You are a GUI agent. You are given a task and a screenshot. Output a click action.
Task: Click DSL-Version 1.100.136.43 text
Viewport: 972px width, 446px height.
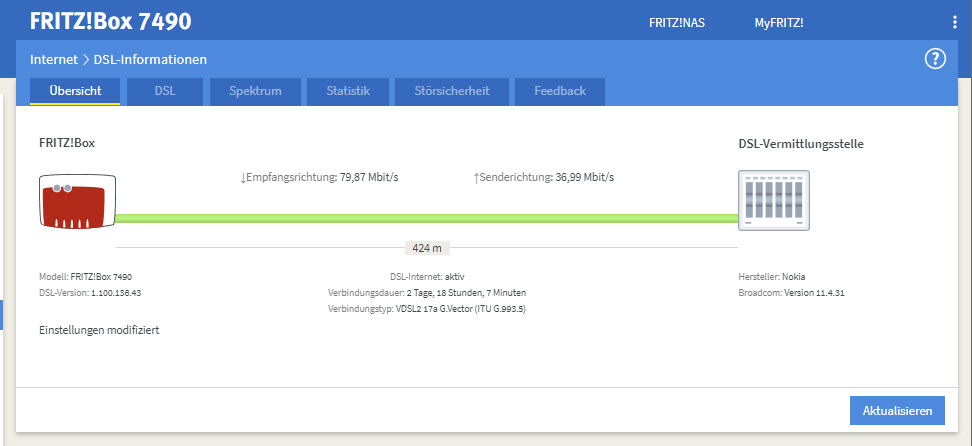coord(91,293)
